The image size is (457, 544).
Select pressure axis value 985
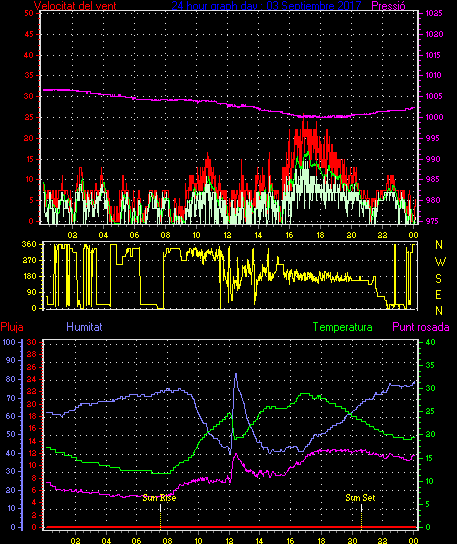[x=432, y=179]
